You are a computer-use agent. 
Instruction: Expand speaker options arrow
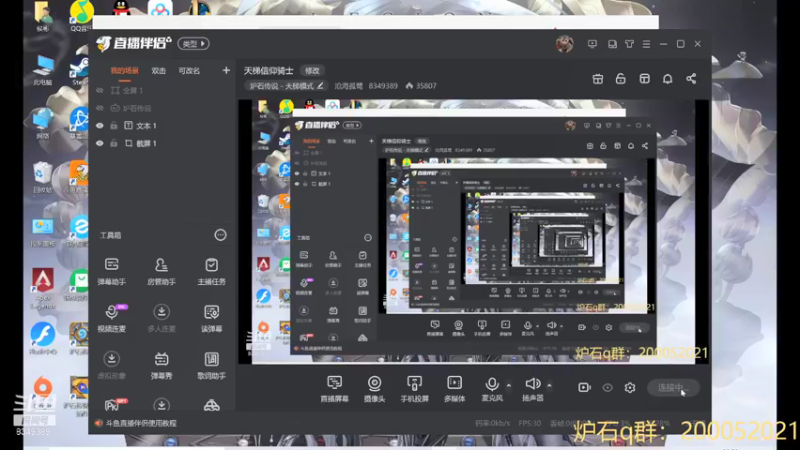point(549,385)
